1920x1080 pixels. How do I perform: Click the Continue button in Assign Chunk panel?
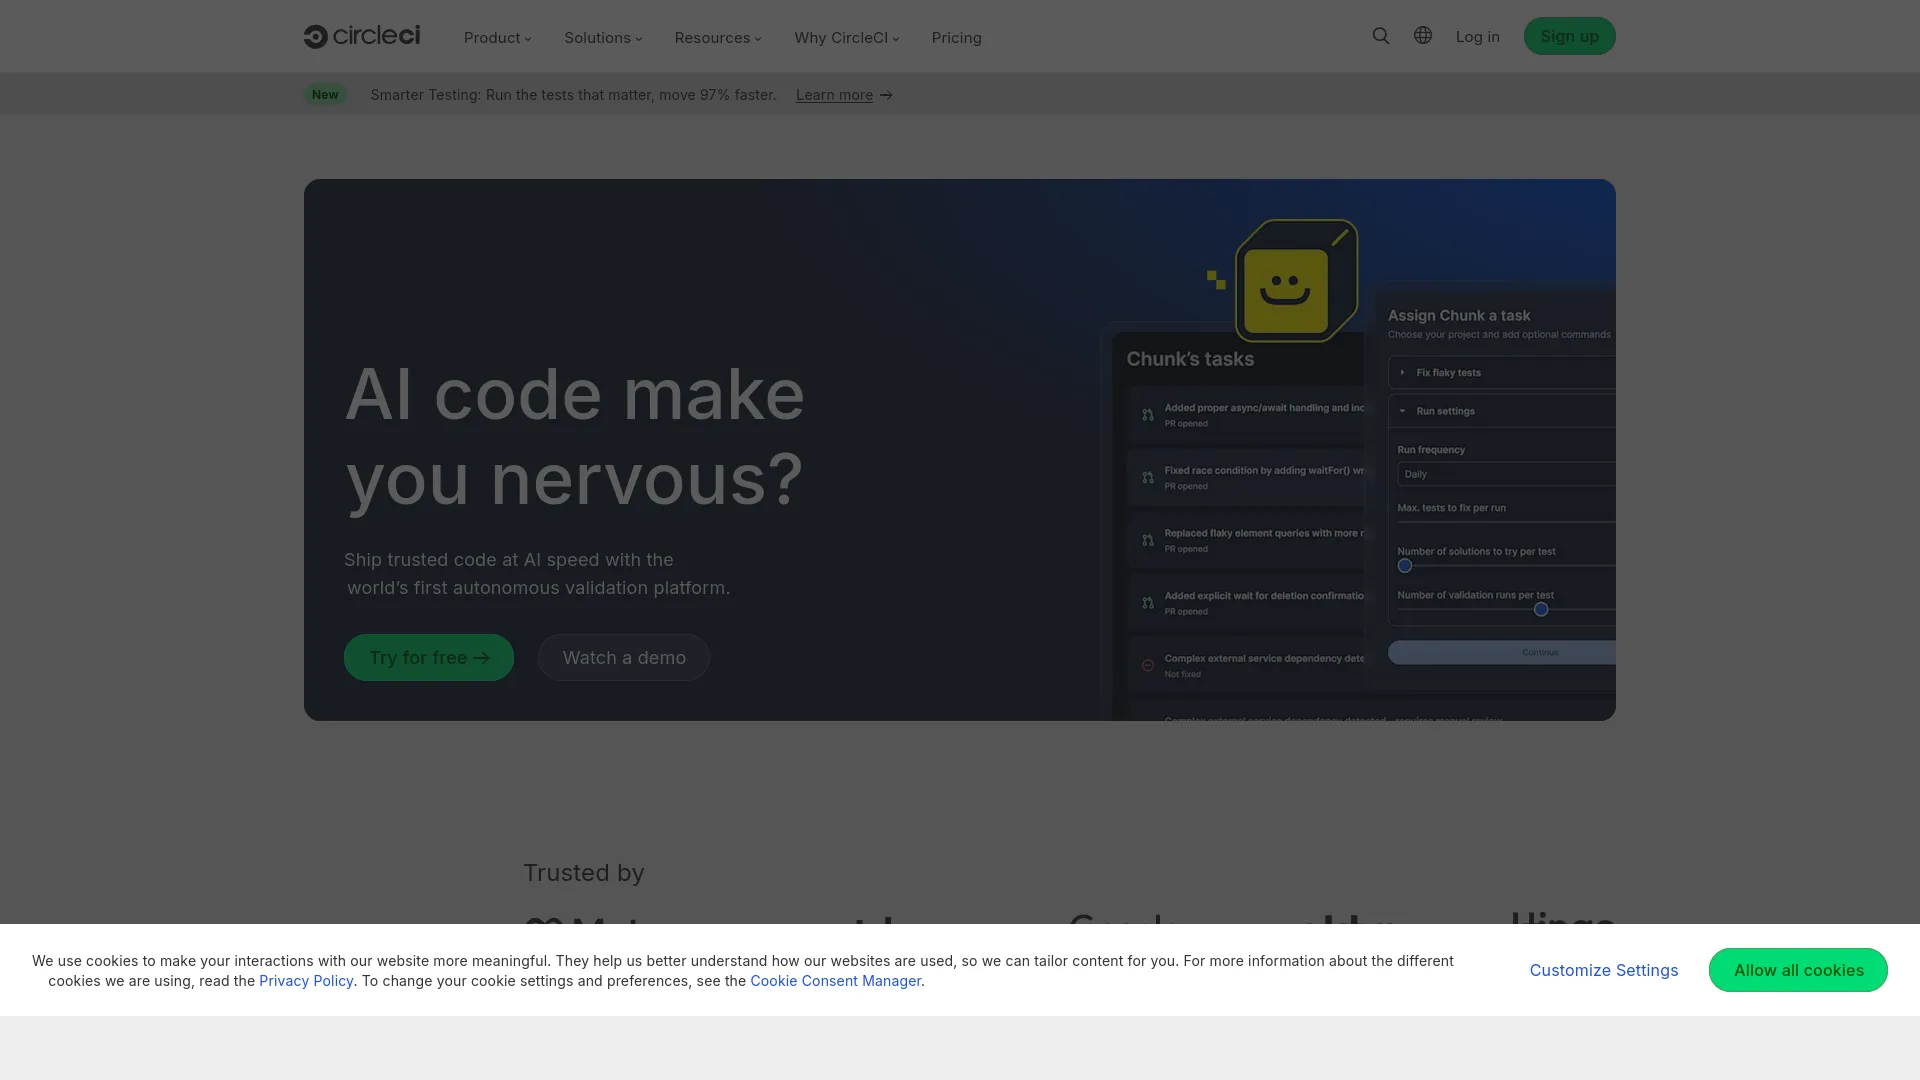(1502, 652)
